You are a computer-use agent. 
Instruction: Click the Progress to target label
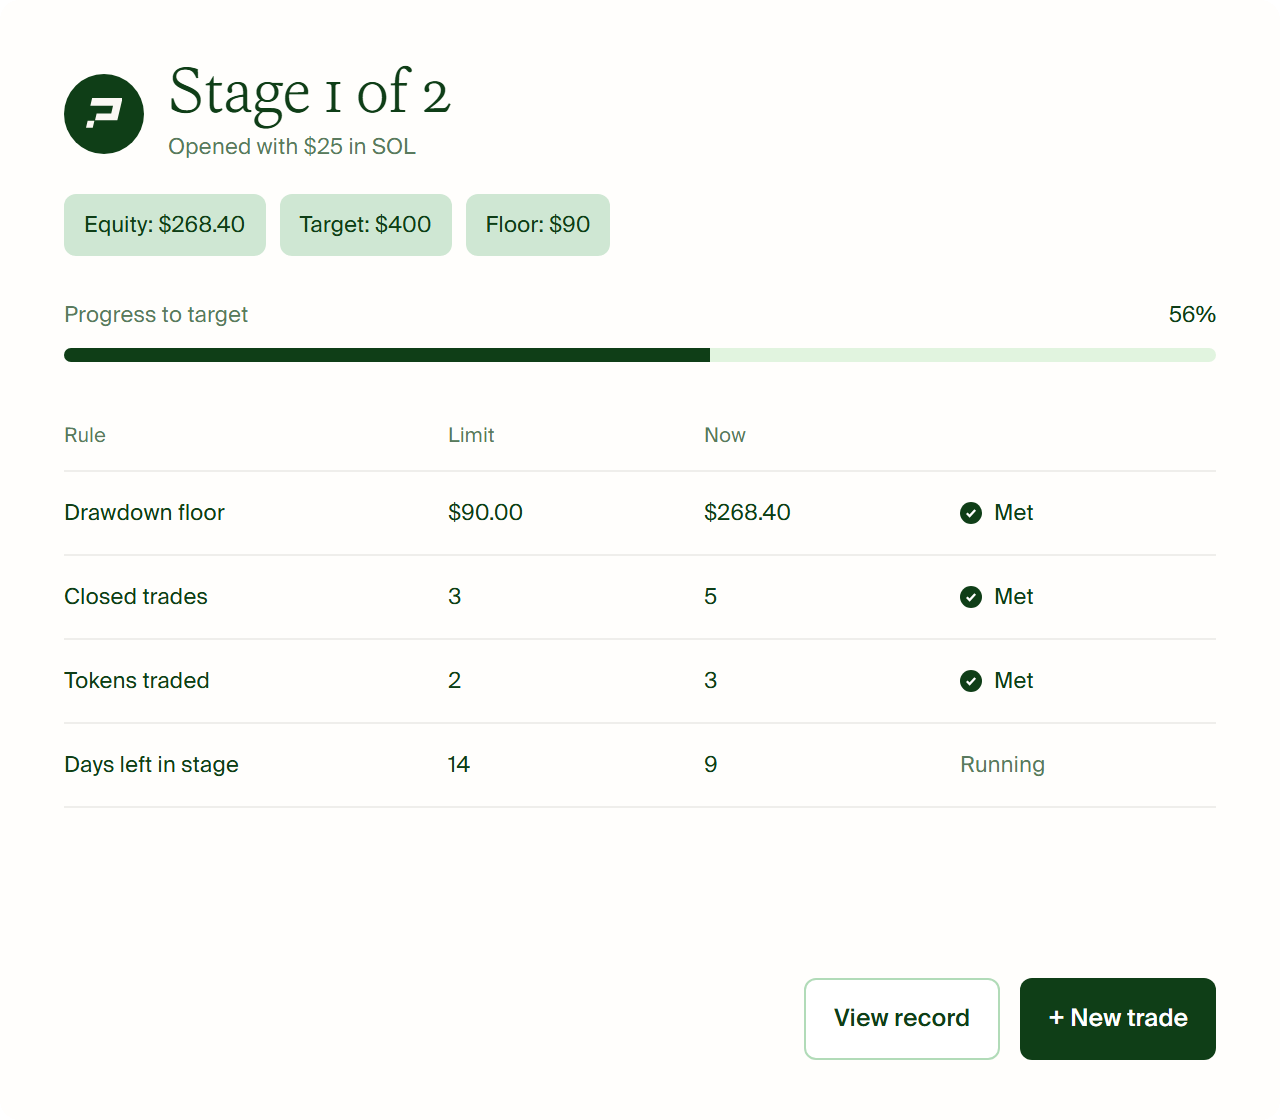(156, 315)
